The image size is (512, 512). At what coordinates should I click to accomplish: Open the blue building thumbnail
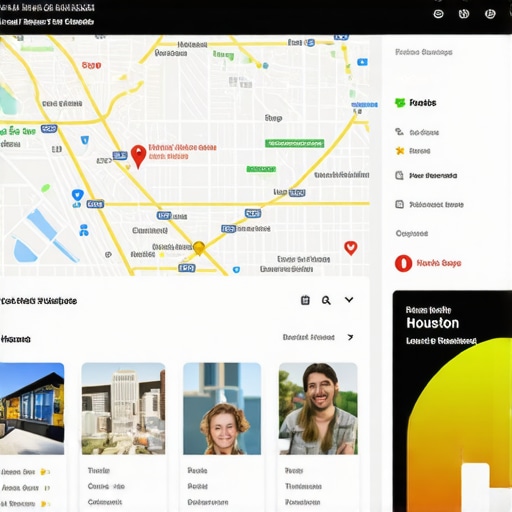tap(32, 409)
